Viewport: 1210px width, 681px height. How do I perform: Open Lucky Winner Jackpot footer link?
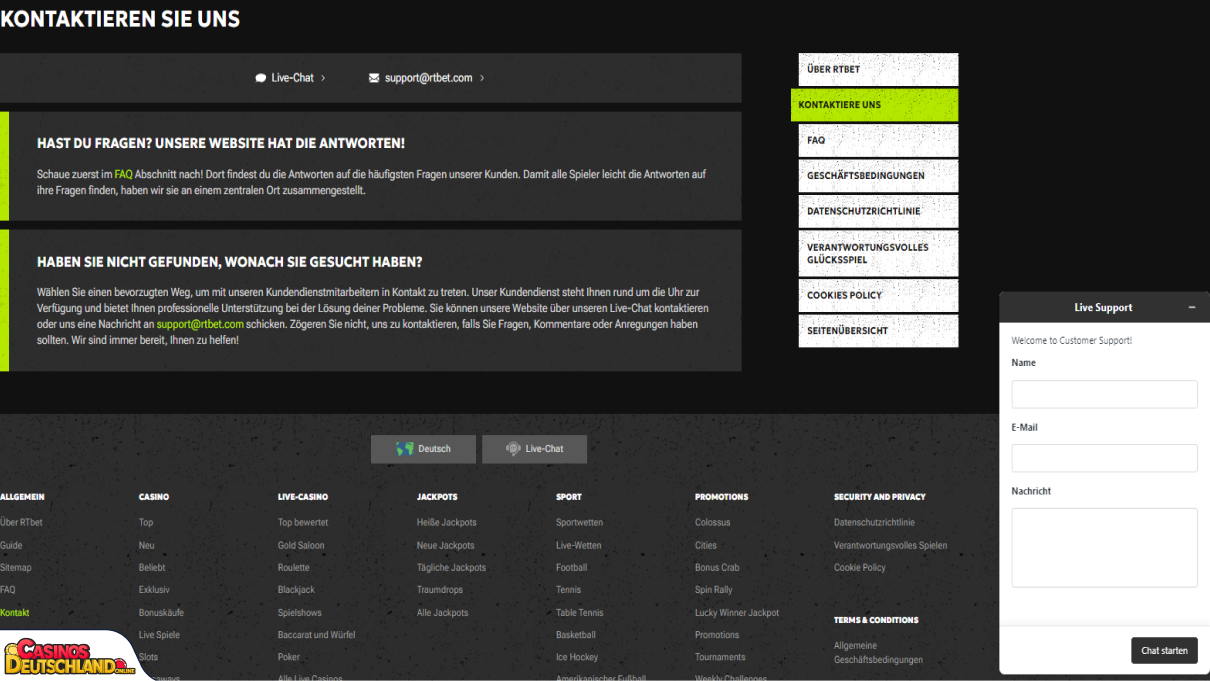[x=737, y=613]
